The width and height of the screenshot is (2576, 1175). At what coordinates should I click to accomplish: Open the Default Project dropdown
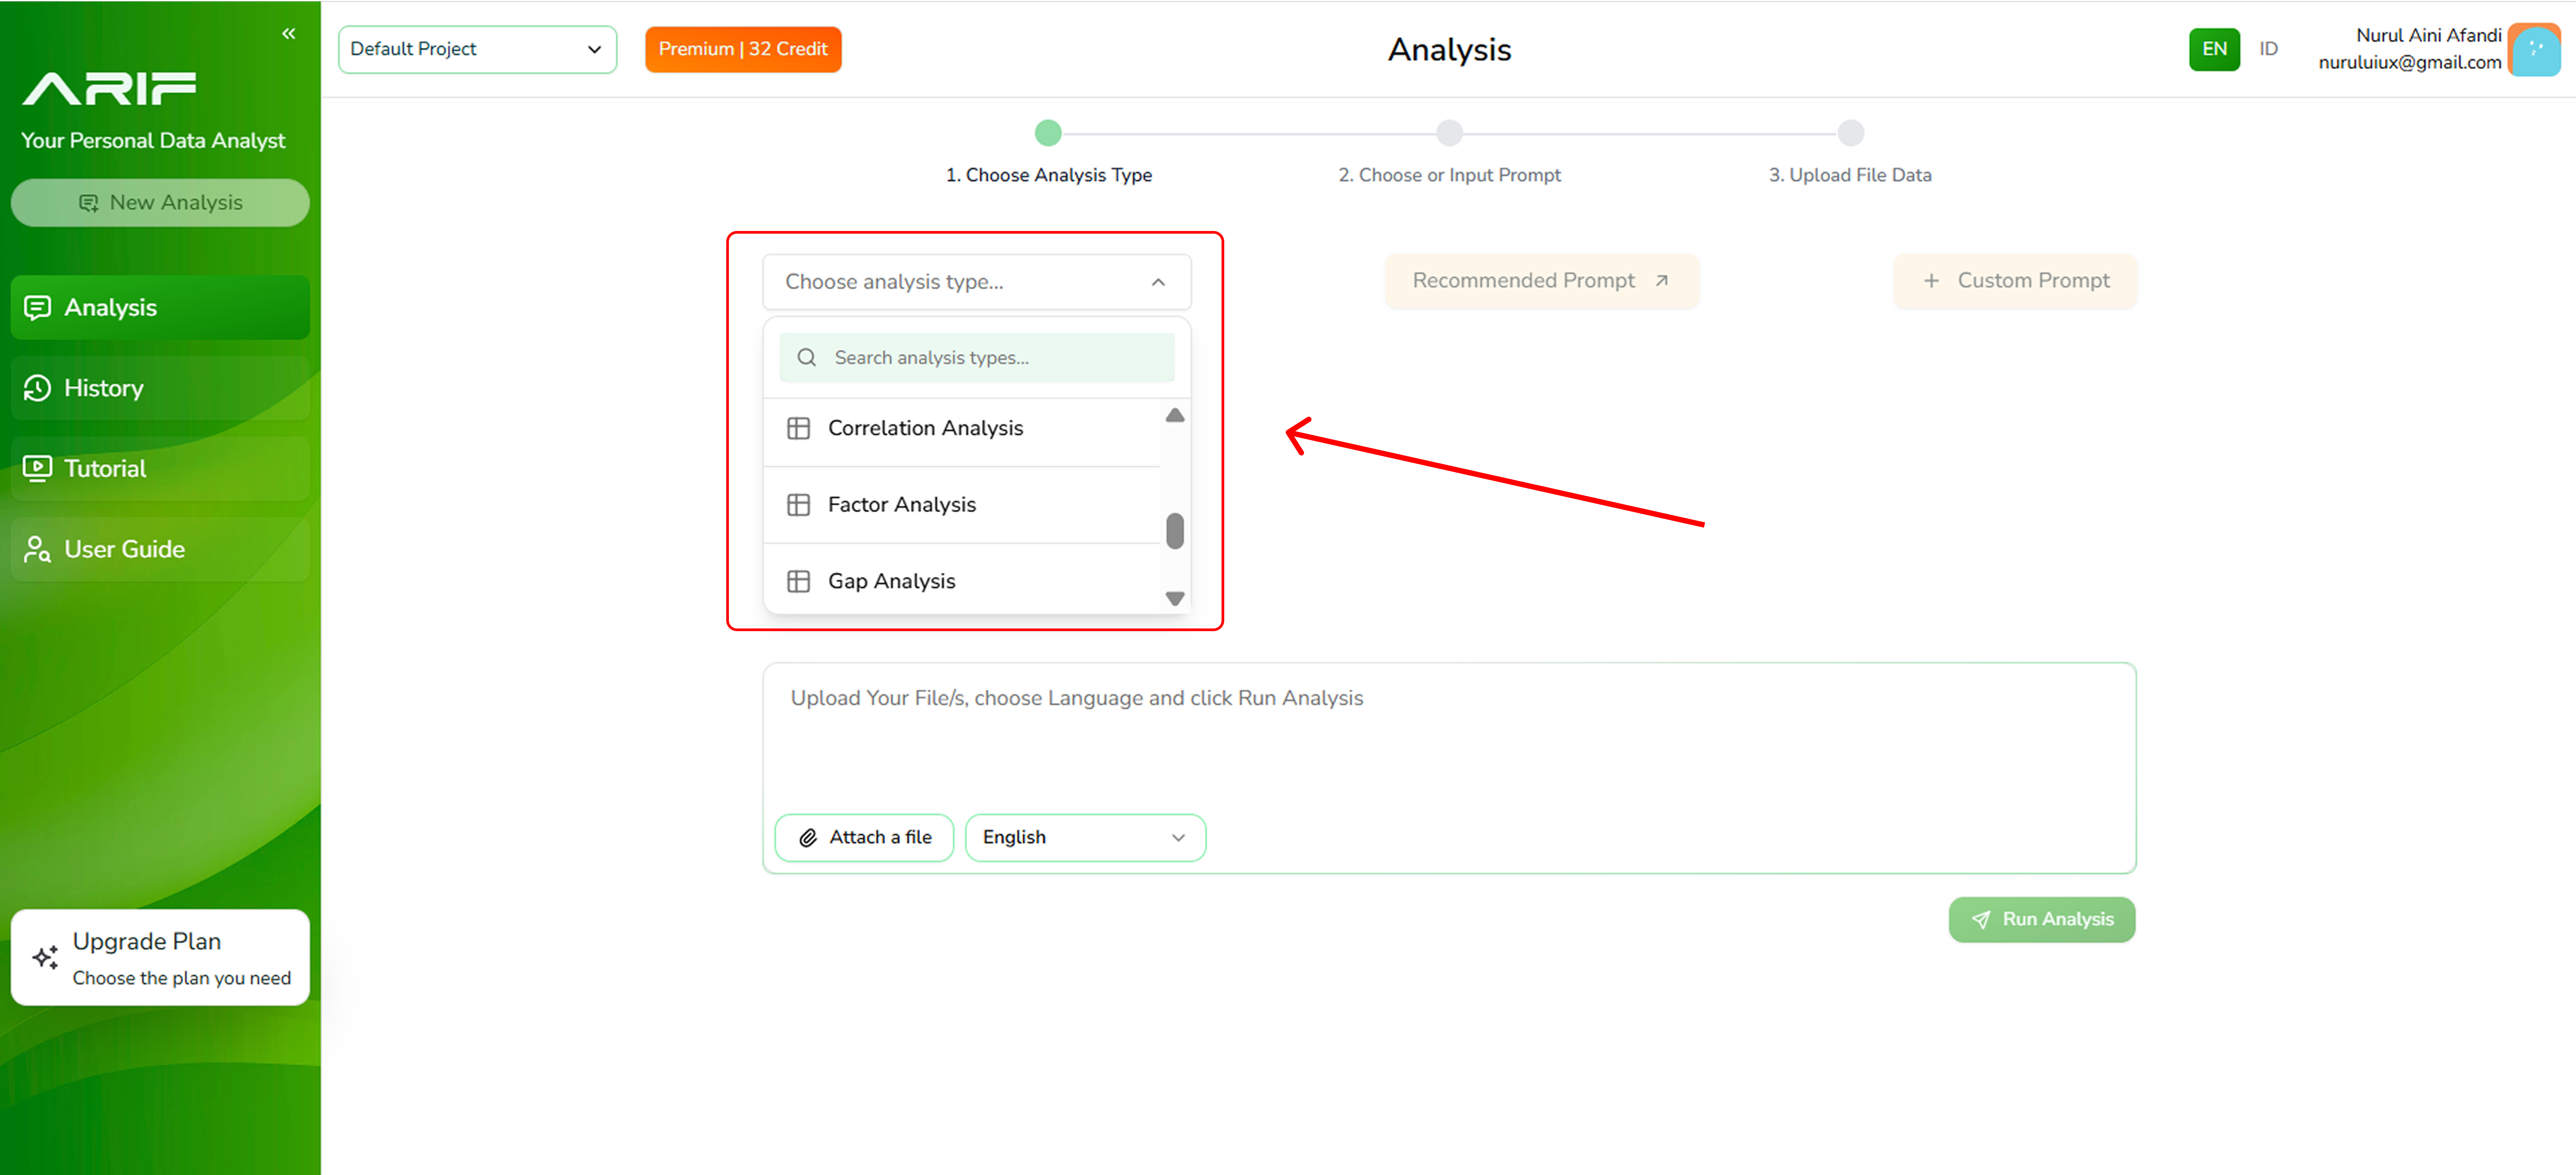[477, 49]
